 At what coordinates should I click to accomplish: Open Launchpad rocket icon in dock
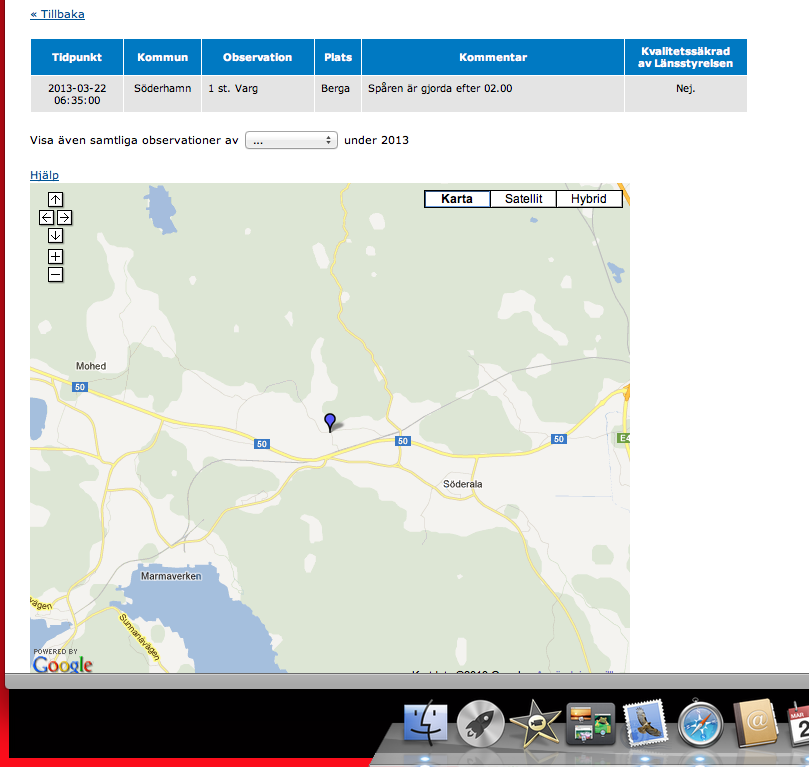(481, 724)
